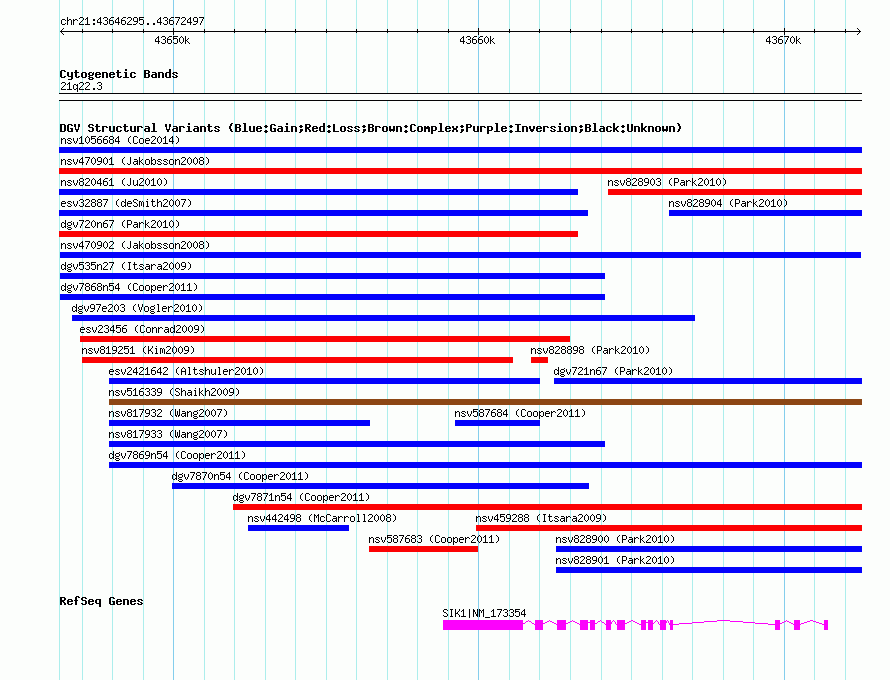Open the nsv828901 (Park2010) label
Viewport: 890px width, 680px height.
tap(615, 560)
